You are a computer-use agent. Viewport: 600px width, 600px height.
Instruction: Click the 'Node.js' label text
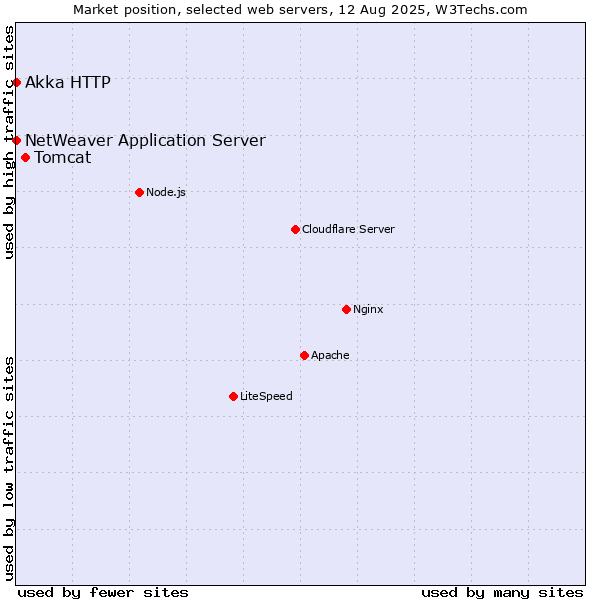coord(166,192)
